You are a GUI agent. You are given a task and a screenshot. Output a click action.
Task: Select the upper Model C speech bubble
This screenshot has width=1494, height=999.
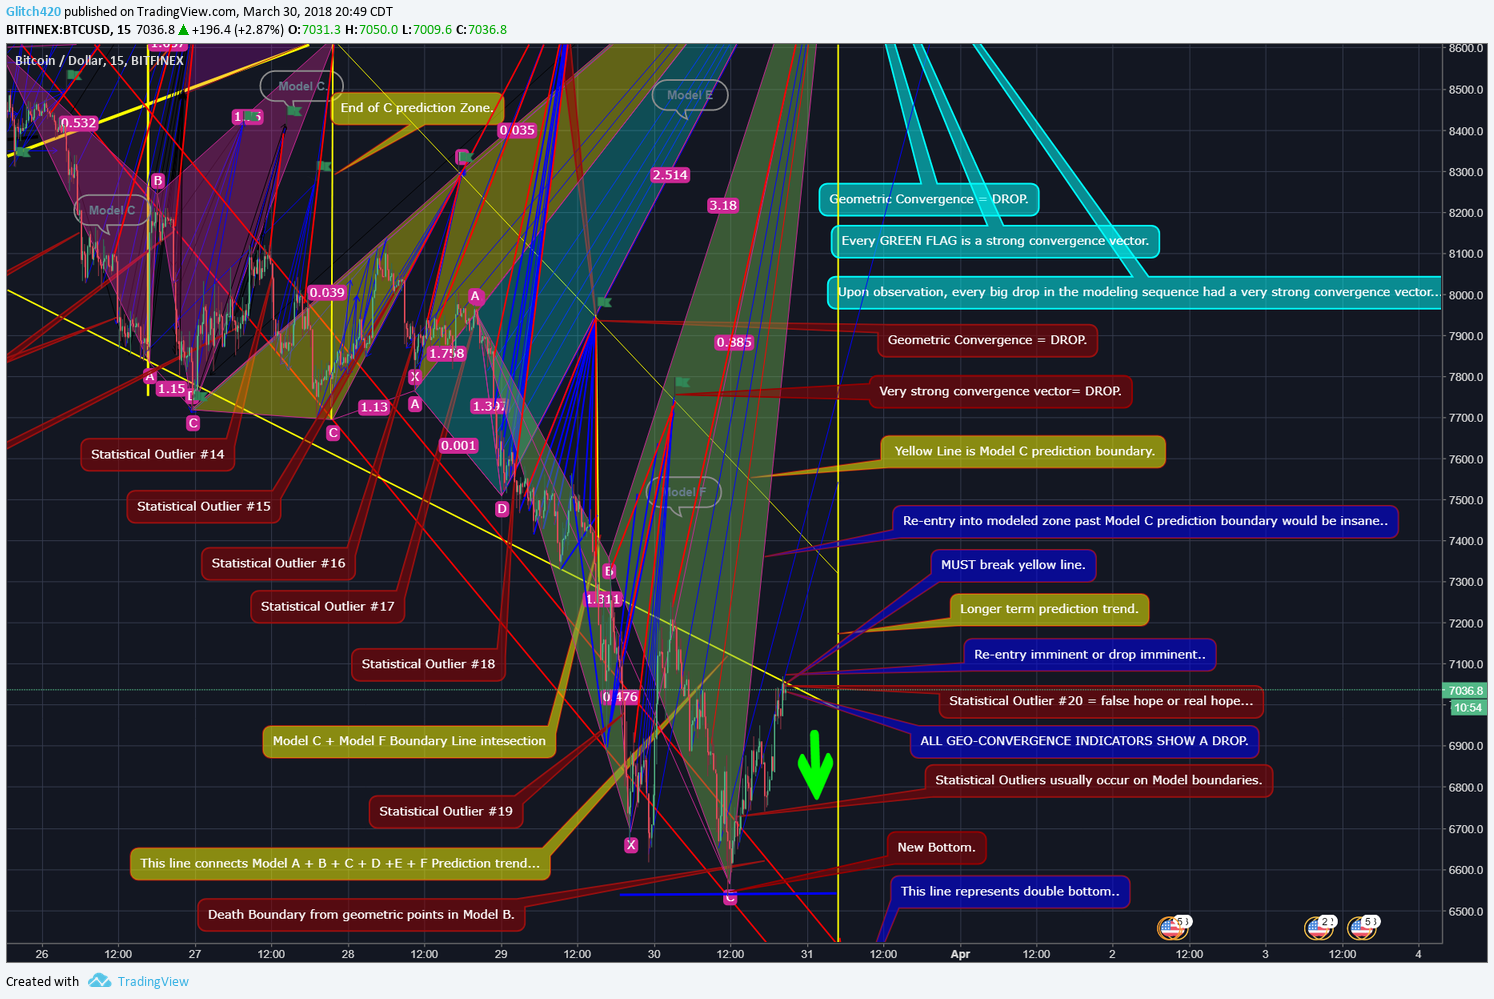[x=302, y=87]
